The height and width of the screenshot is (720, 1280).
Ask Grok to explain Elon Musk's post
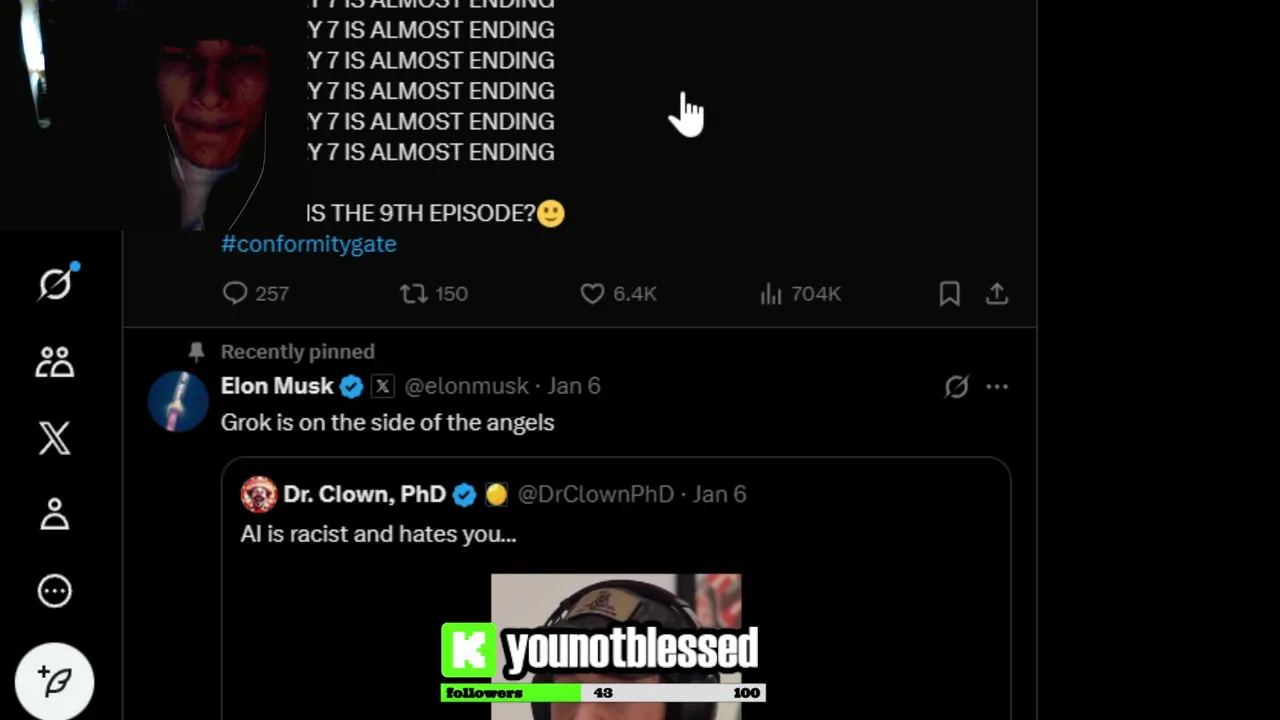(956, 386)
